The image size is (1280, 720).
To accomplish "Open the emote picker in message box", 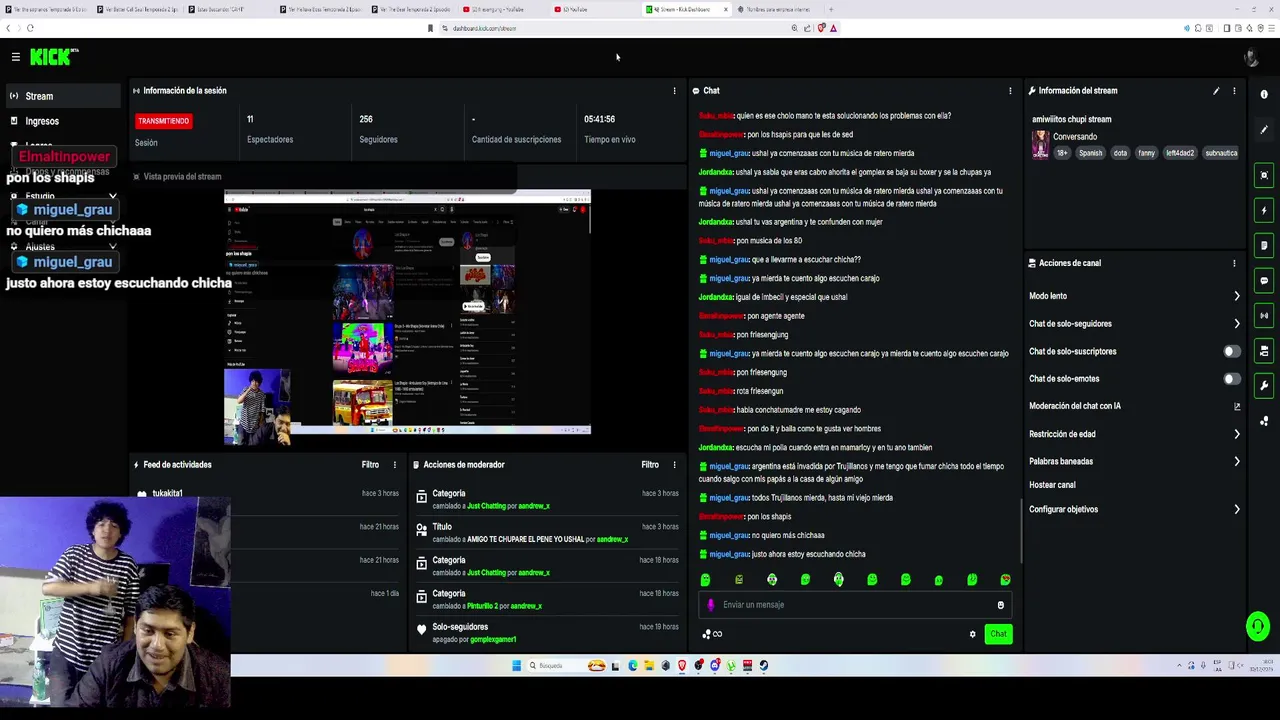I will click(1000, 605).
